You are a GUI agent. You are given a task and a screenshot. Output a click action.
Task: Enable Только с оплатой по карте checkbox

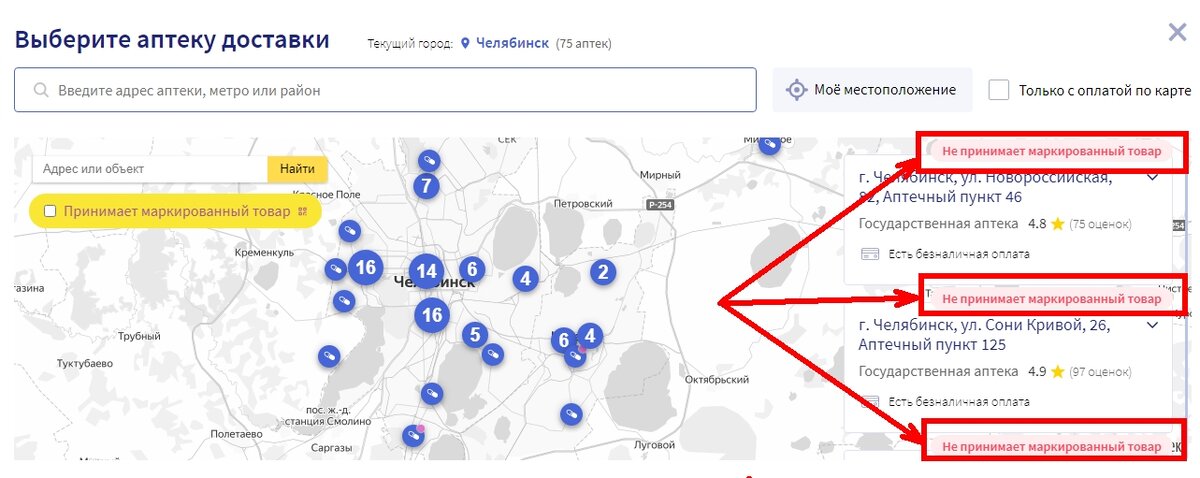pos(998,90)
